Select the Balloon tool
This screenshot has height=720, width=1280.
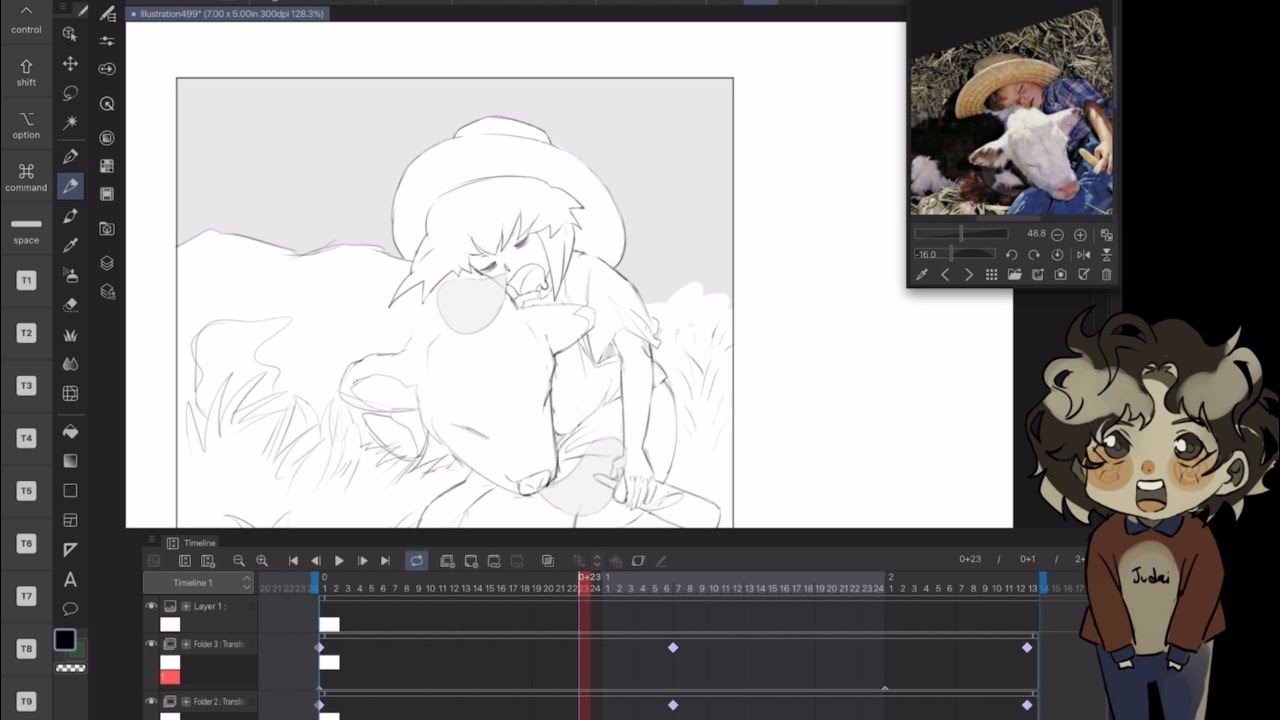[70, 608]
